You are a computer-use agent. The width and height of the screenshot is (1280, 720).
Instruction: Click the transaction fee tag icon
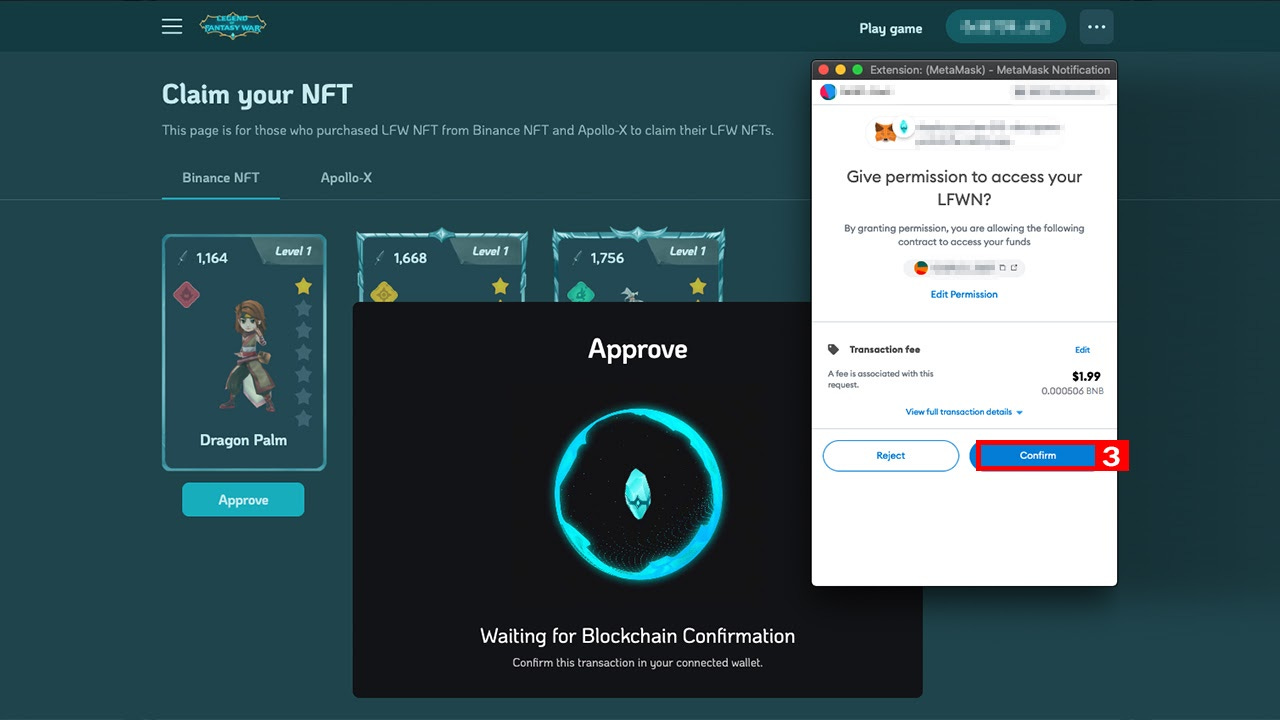(x=833, y=350)
